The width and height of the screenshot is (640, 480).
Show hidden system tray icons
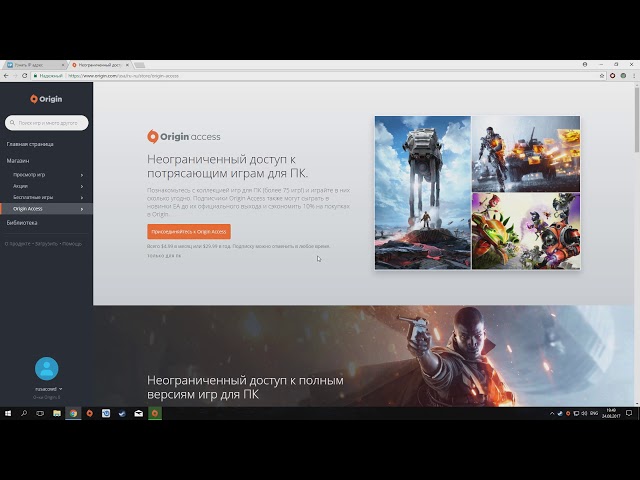552,413
